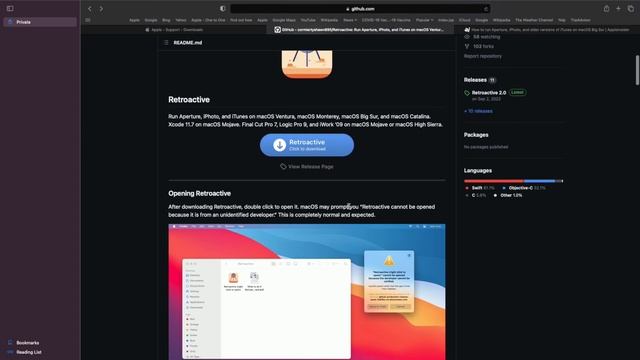Click the tag icon beside Retroactive 2.0
This screenshot has width=640, height=360.
tap(467, 93)
